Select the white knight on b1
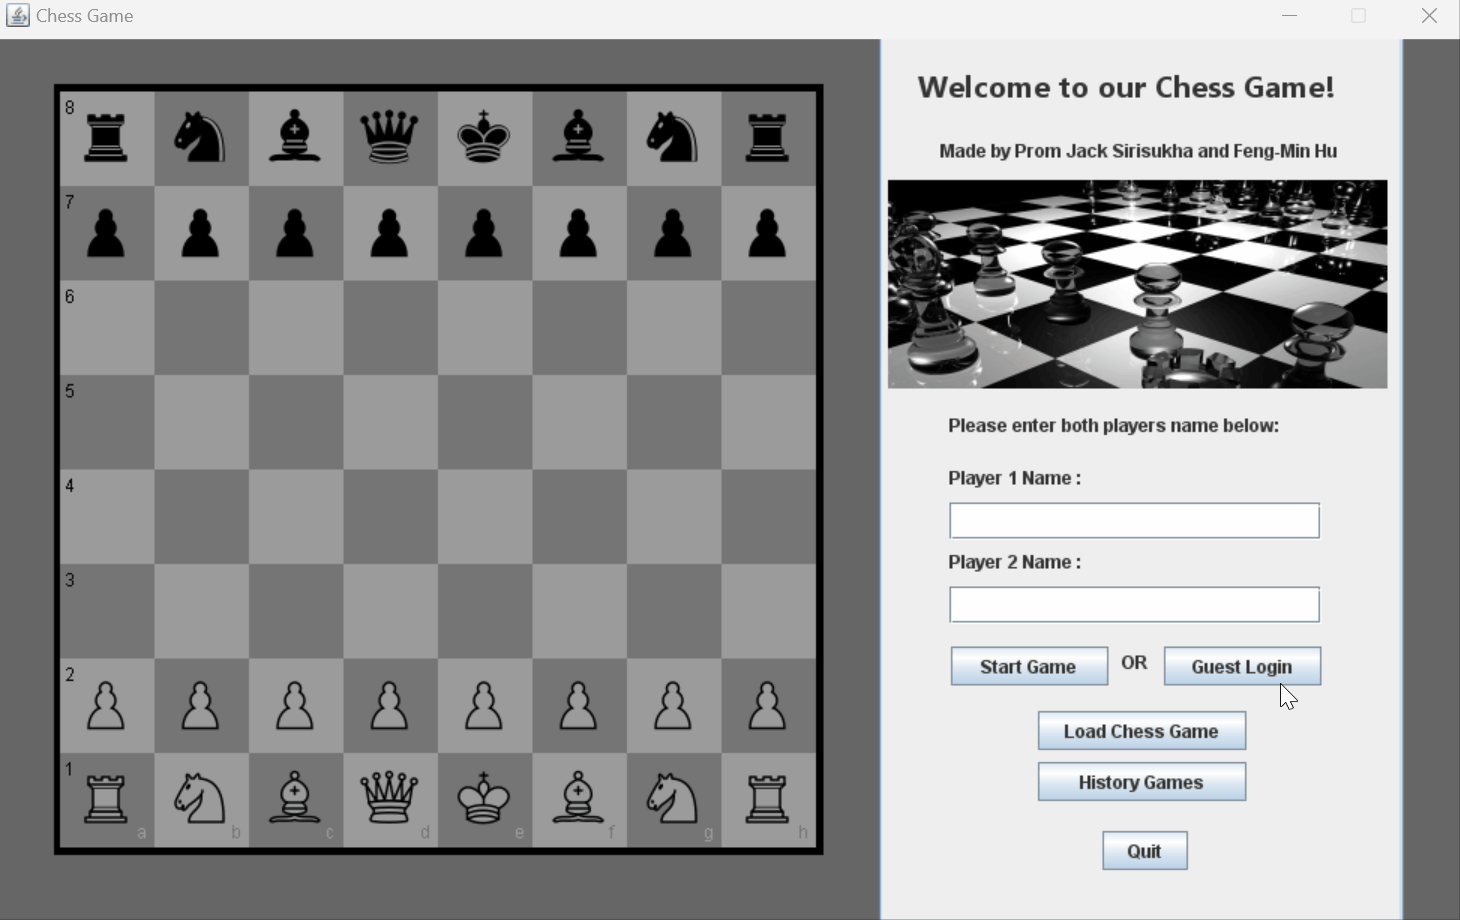The width and height of the screenshot is (1460, 920). pos(200,798)
